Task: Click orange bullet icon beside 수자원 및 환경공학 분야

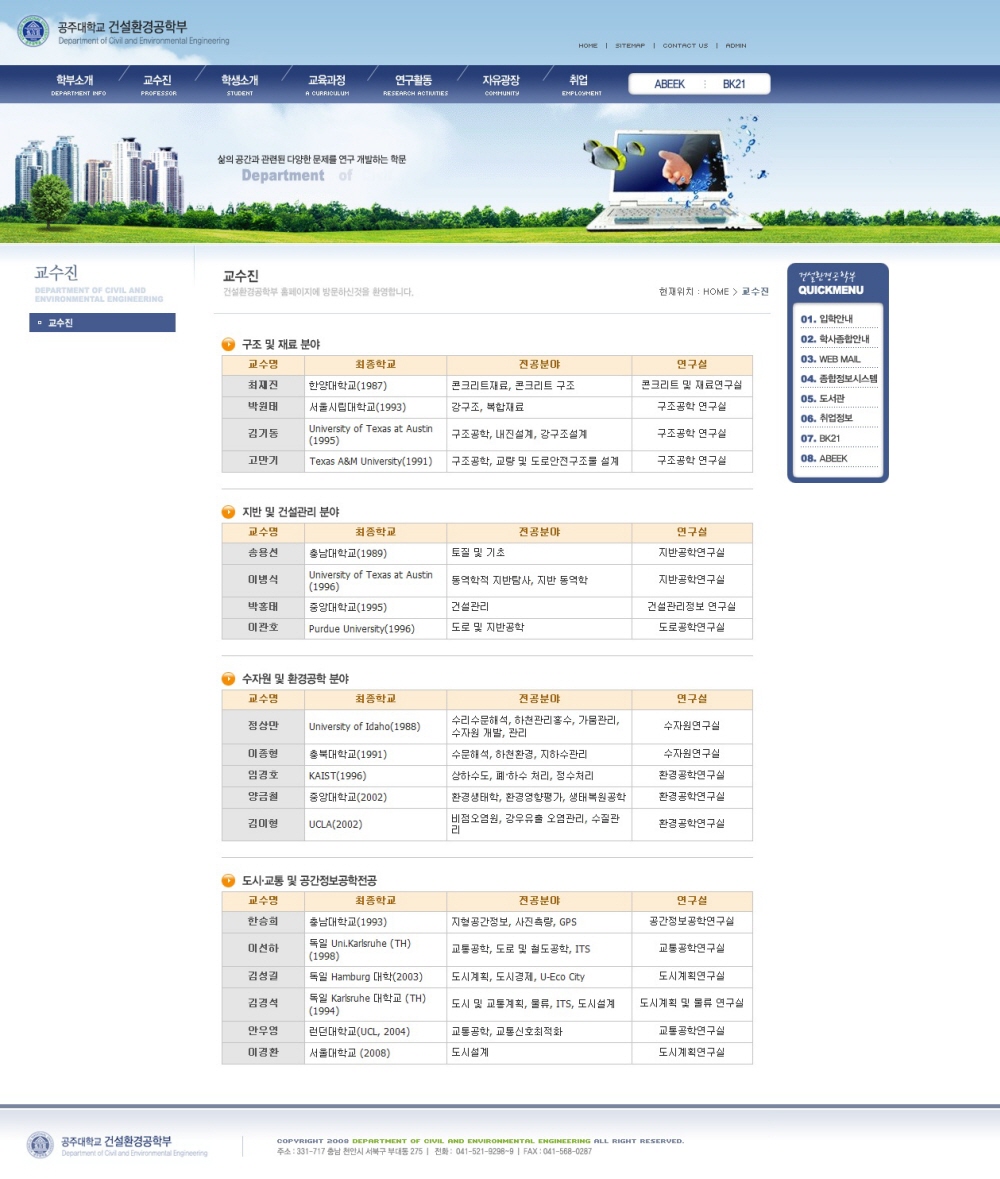Action: 228,679
